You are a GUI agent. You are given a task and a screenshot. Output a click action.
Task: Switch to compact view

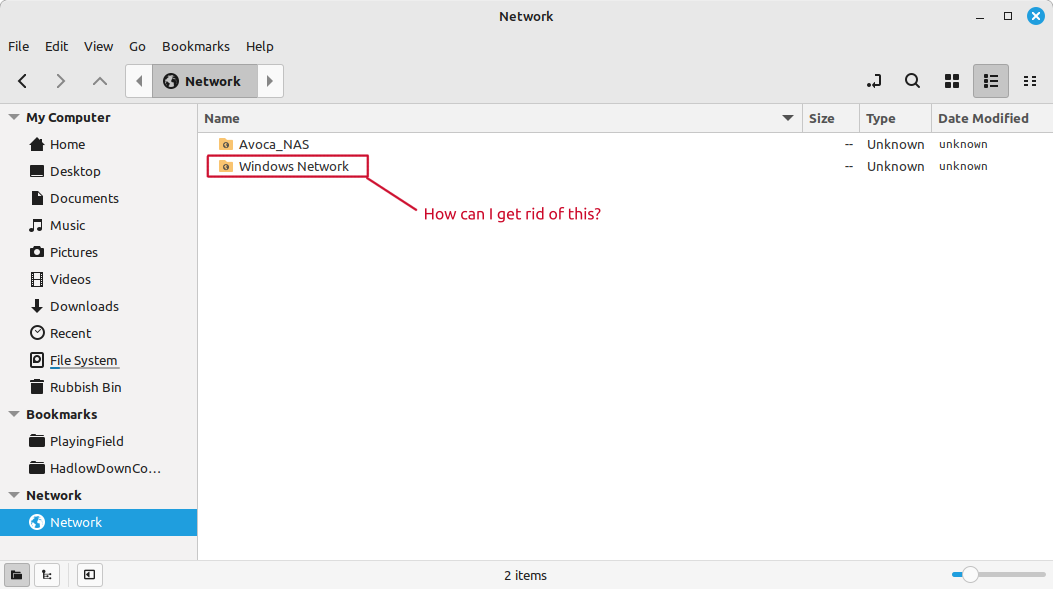tap(1029, 81)
